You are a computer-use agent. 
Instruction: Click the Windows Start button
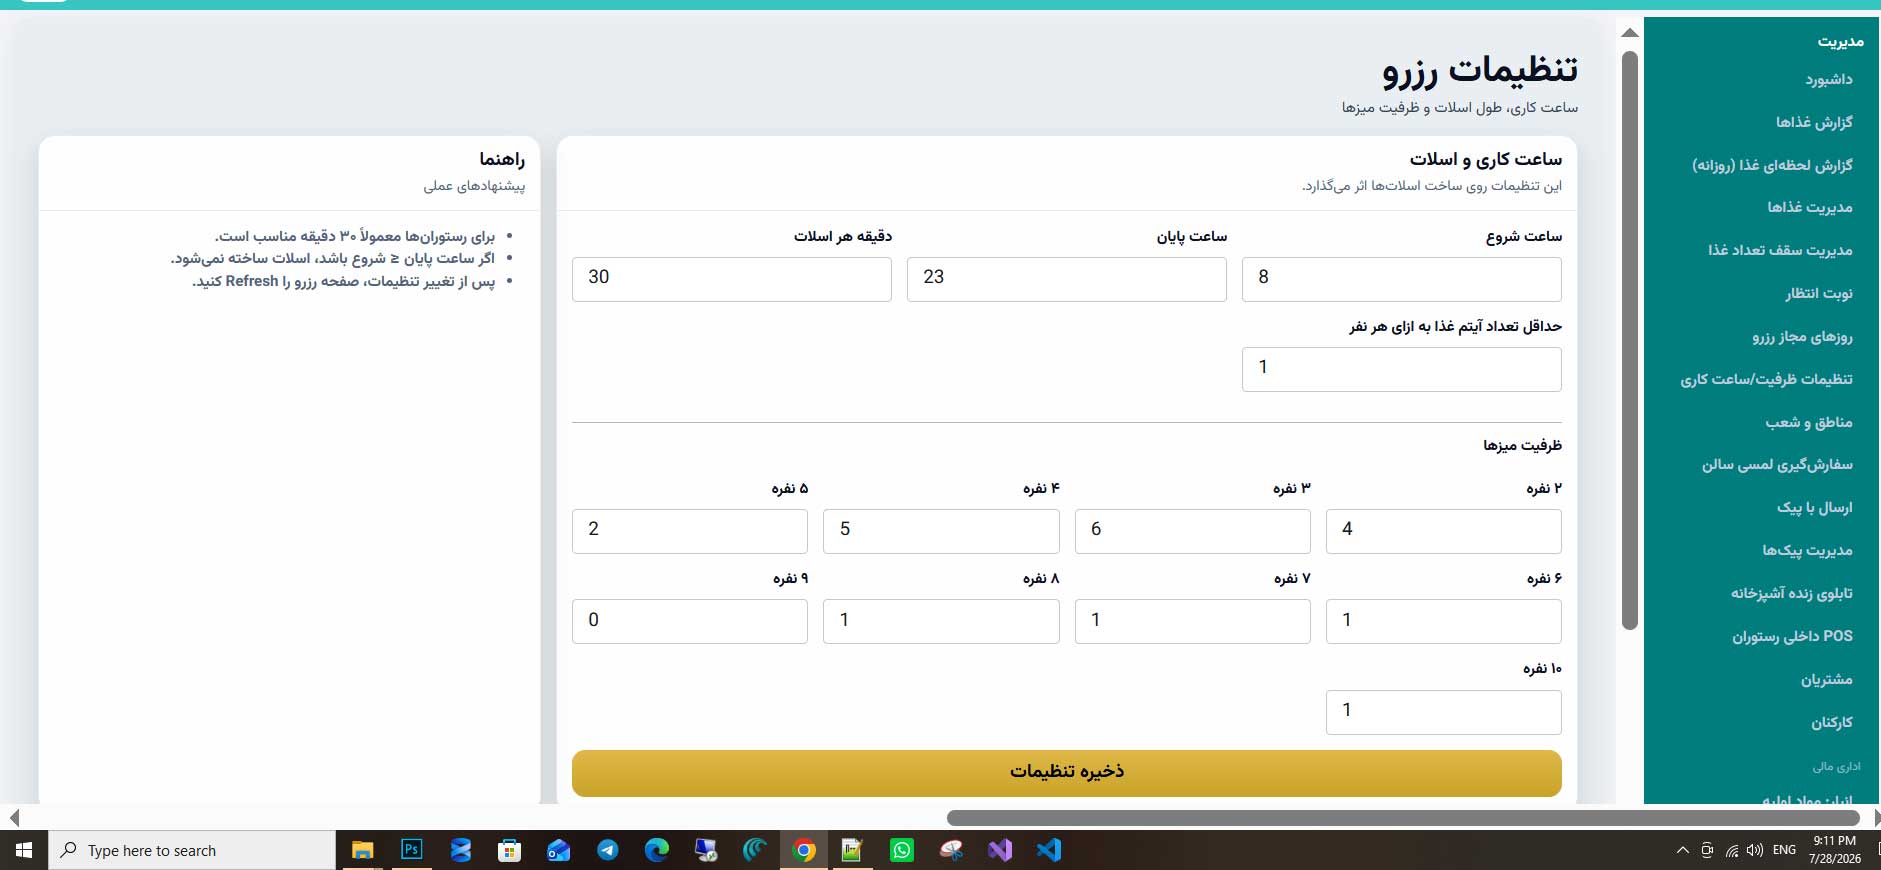24,850
